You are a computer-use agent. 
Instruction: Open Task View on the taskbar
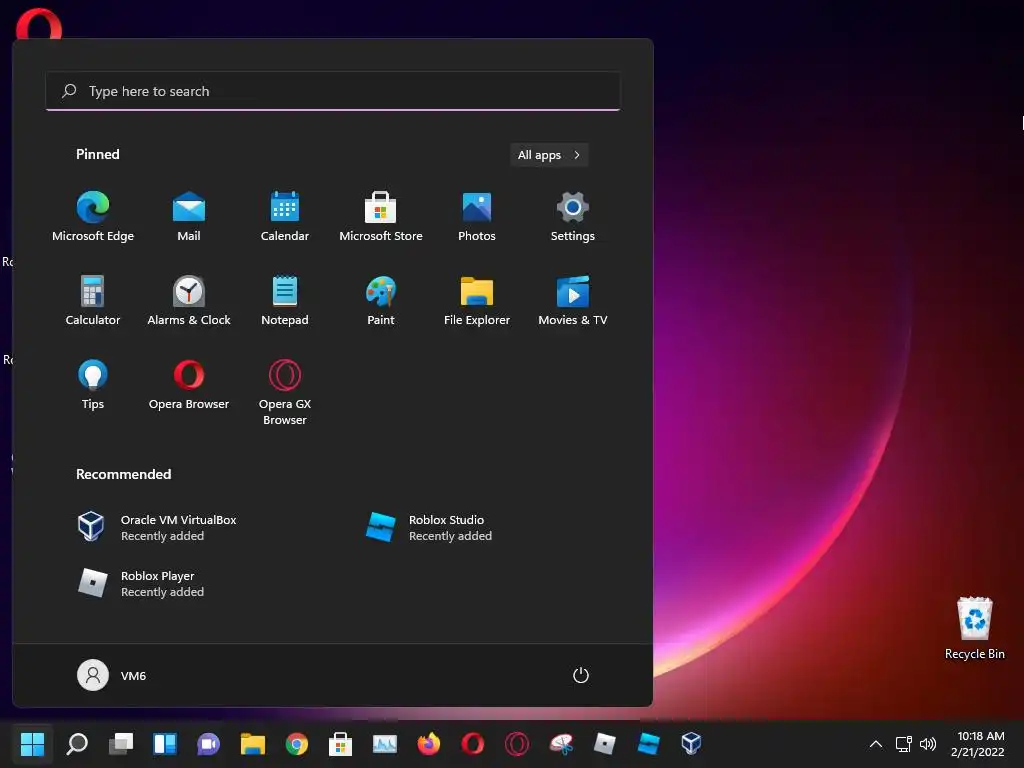(x=121, y=743)
